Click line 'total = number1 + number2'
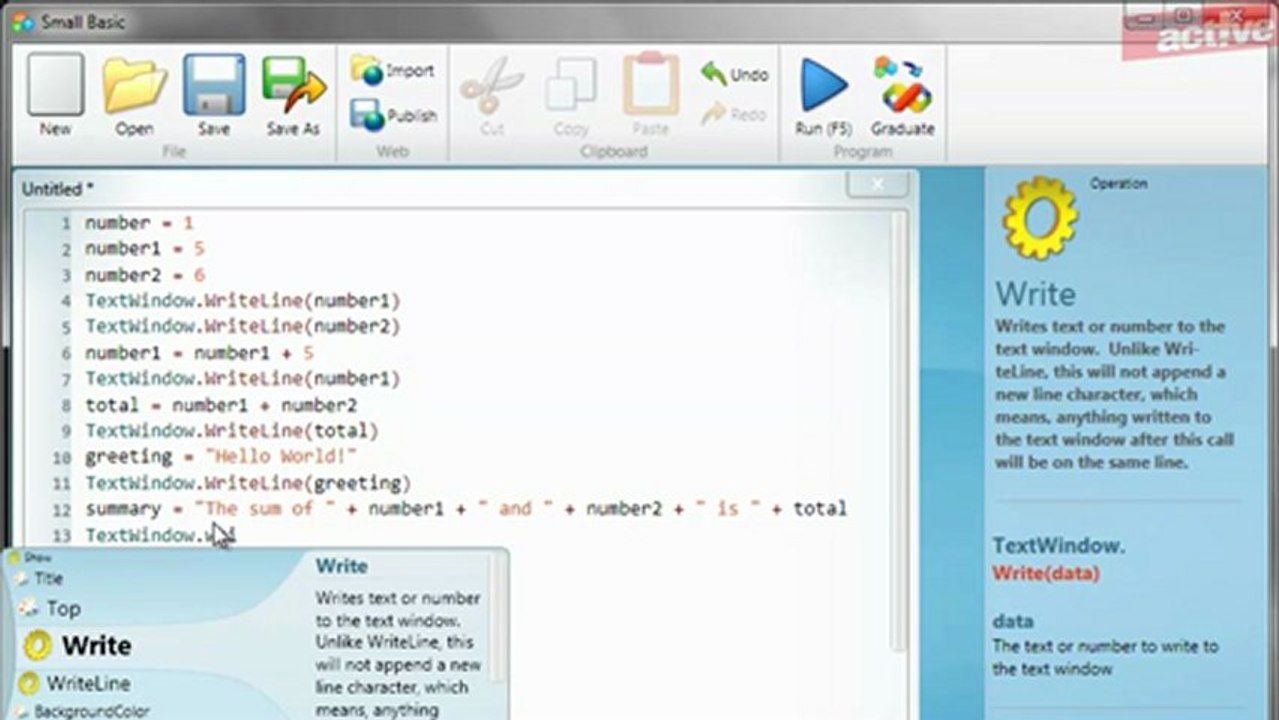 (x=221, y=405)
